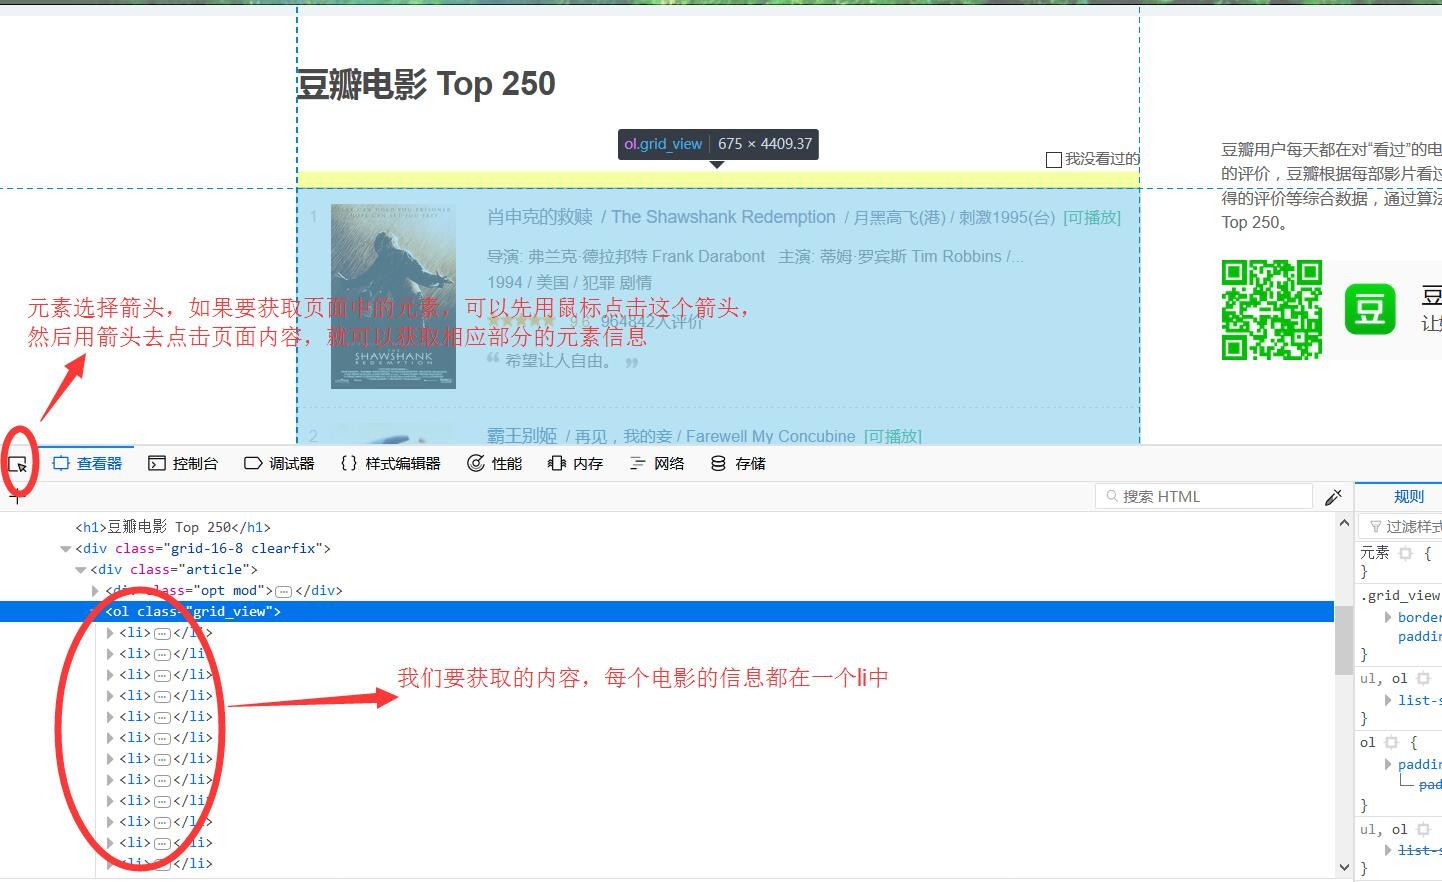Open the 查看器 (Inspector) tab
This screenshot has width=1442, height=882.
click(87, 464)
